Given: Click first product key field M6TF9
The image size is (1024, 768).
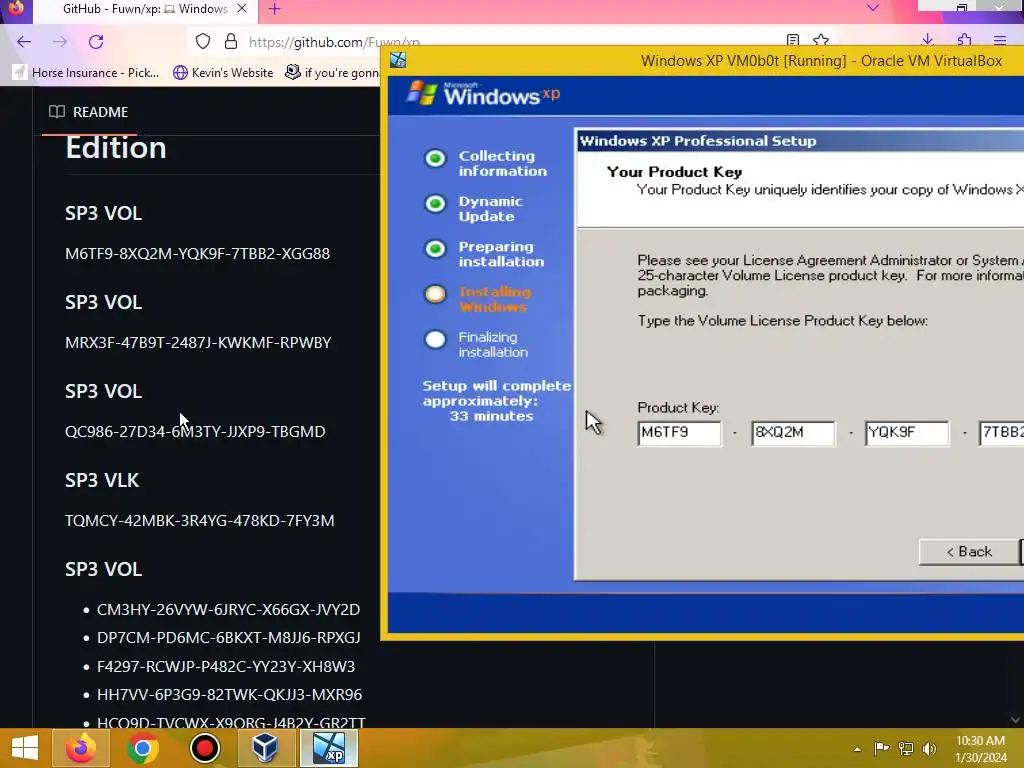Looking at the screenshot, I should point(679,433).
